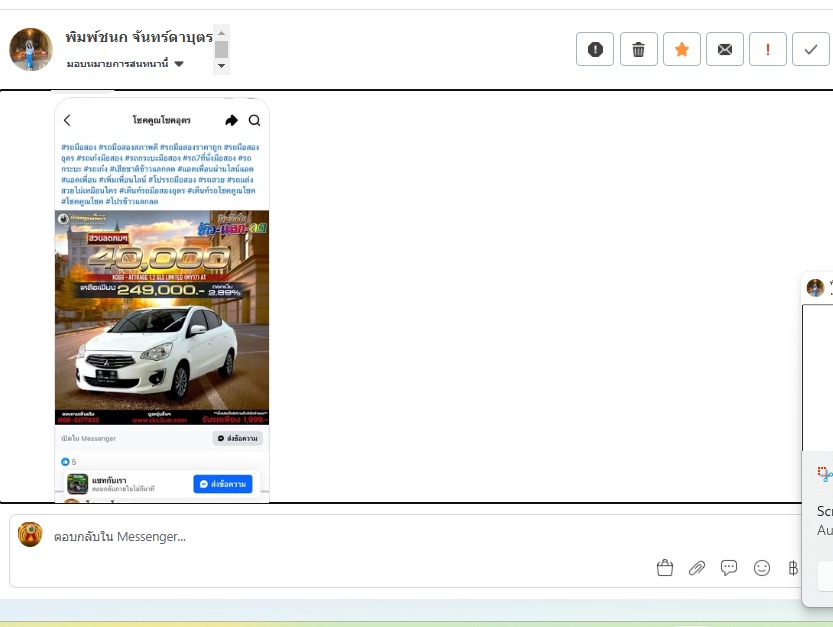Open shopping bag products icon in composer
This screenshot has height=627, width=833.
click(x=665, y=568)
